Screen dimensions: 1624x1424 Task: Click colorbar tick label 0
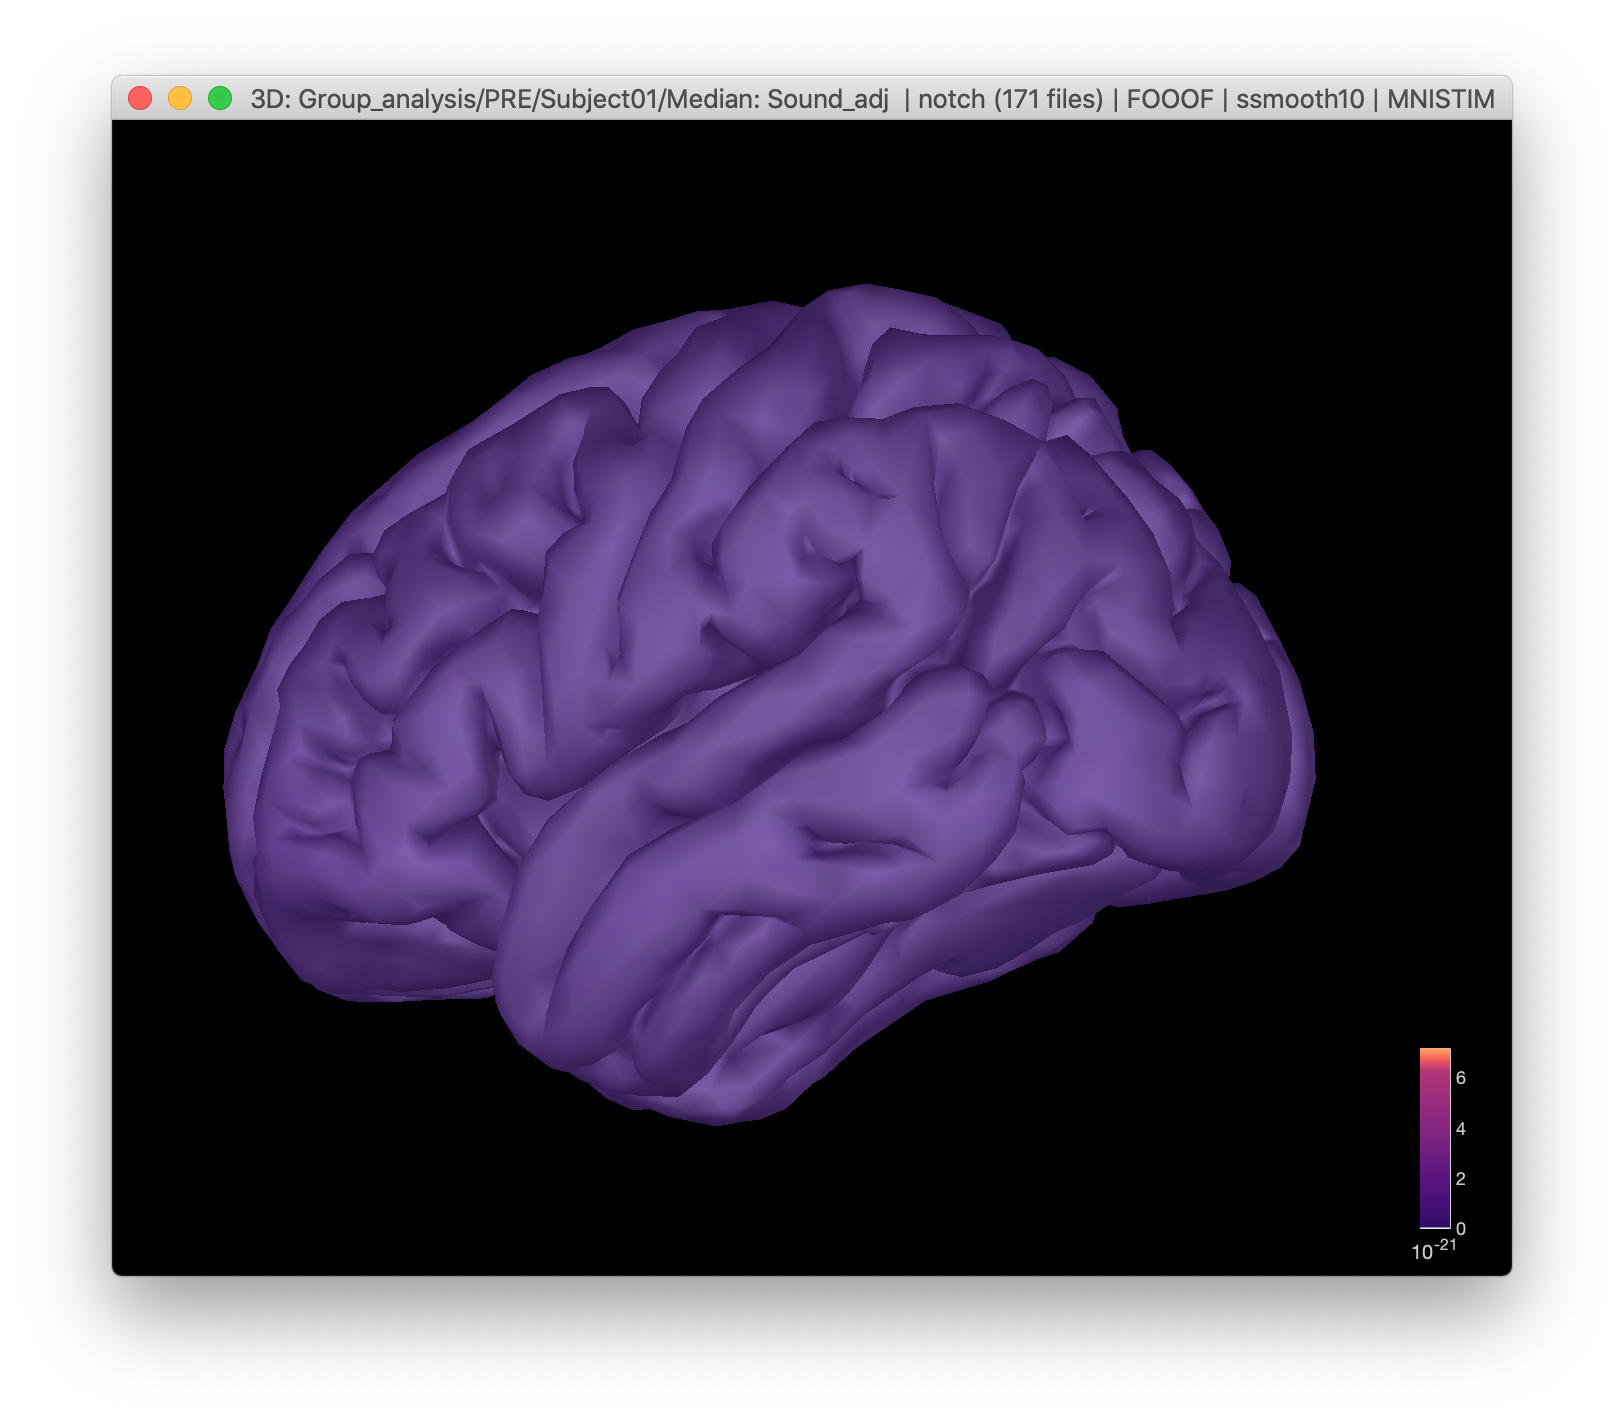[x=1461, y=1229]
